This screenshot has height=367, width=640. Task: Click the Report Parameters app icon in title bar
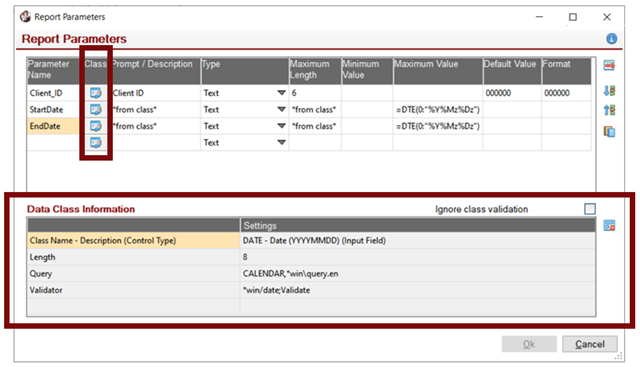pyautogui.click(x=25, y=17)
